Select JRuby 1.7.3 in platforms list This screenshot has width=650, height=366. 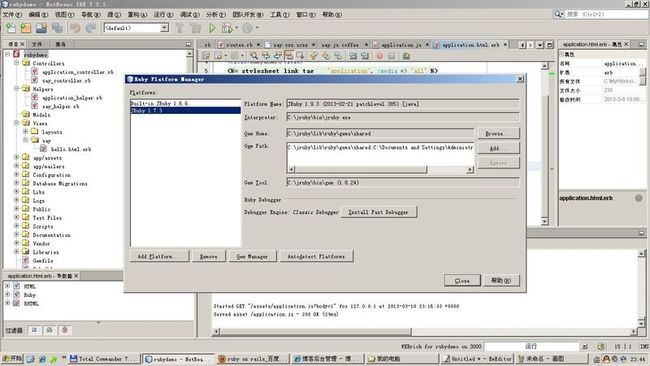click(185, 111)
